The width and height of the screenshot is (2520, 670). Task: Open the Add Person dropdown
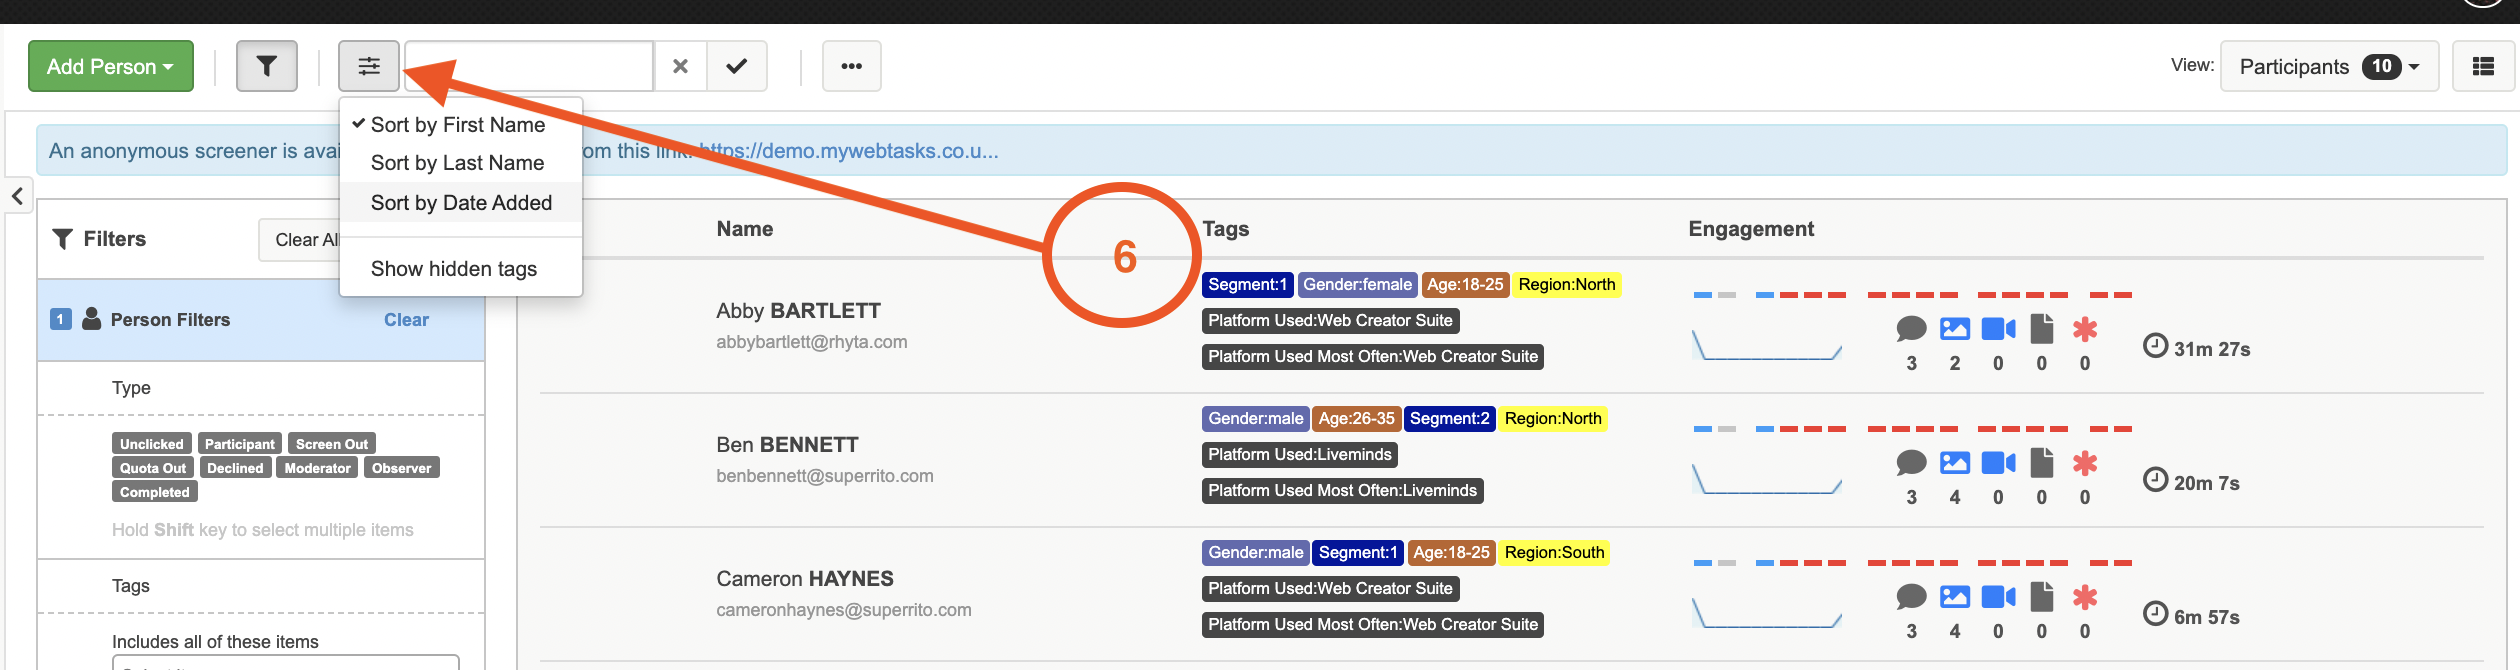coord(110,66)
